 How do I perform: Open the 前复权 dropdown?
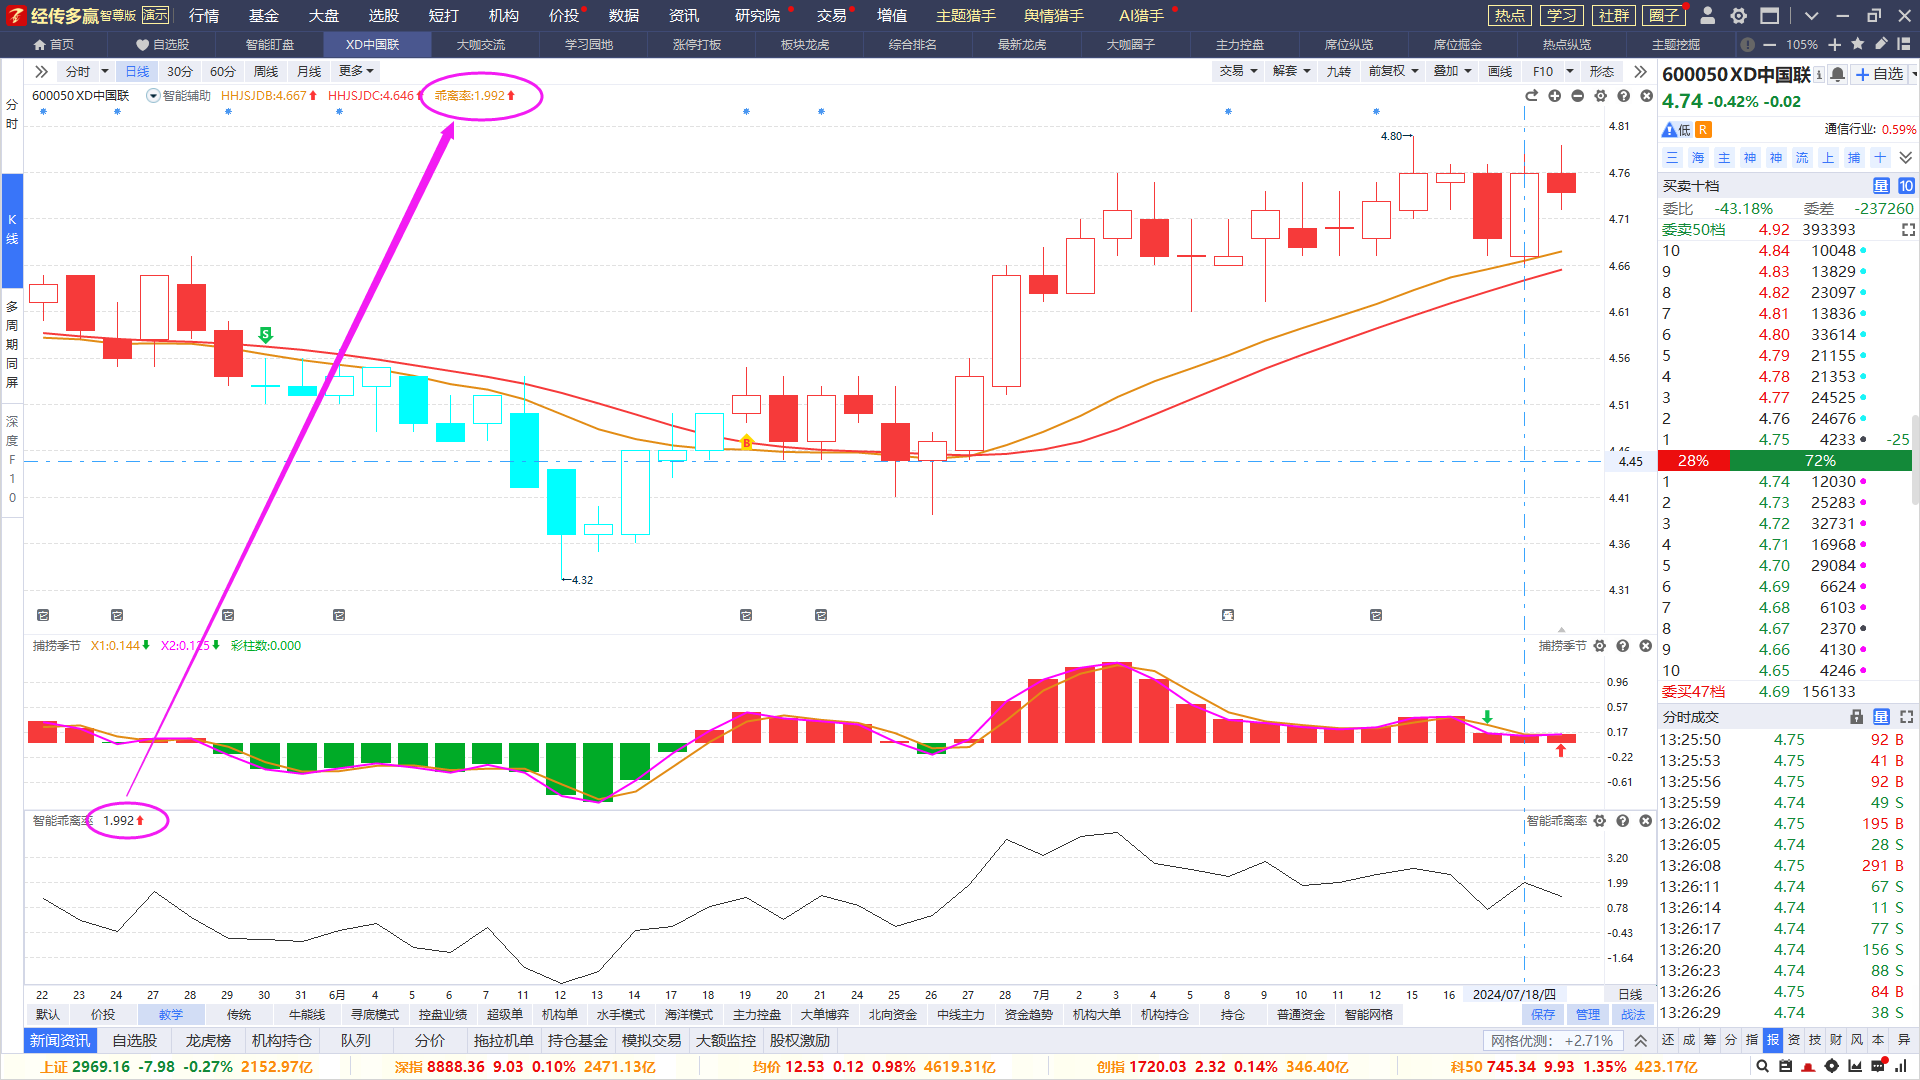pyautogui.click(x=1393, y=71)
